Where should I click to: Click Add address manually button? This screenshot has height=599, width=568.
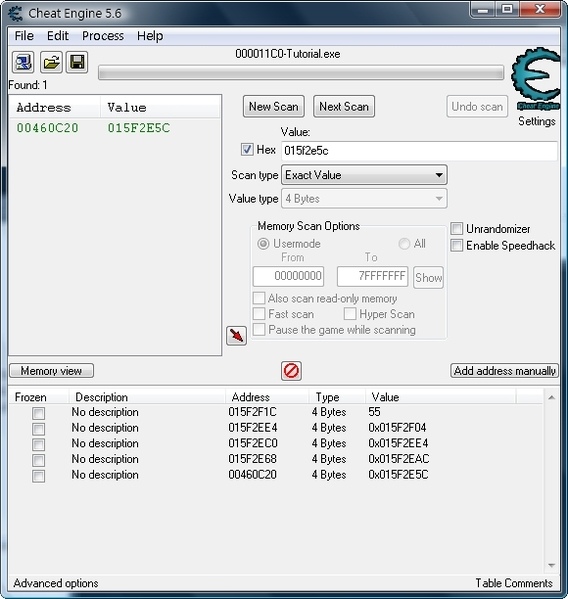pos(504,371)
